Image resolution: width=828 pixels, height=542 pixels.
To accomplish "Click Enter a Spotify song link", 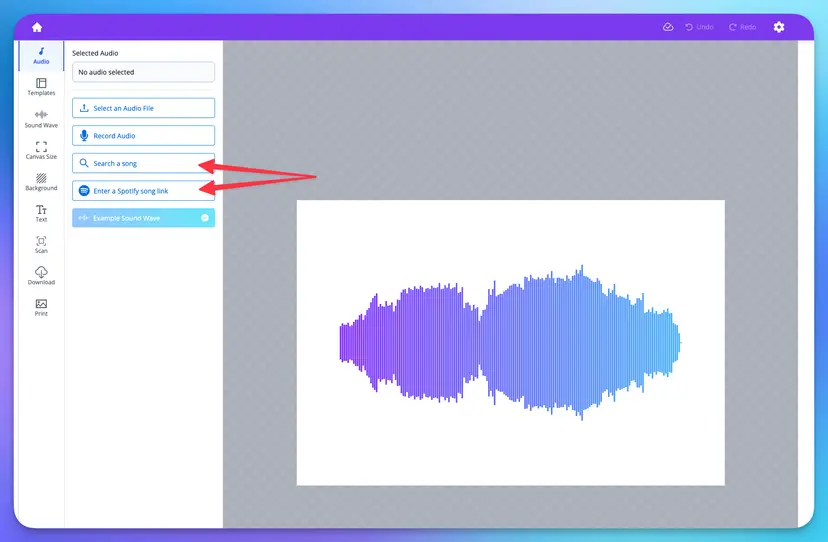I will (x=144, y=191).
